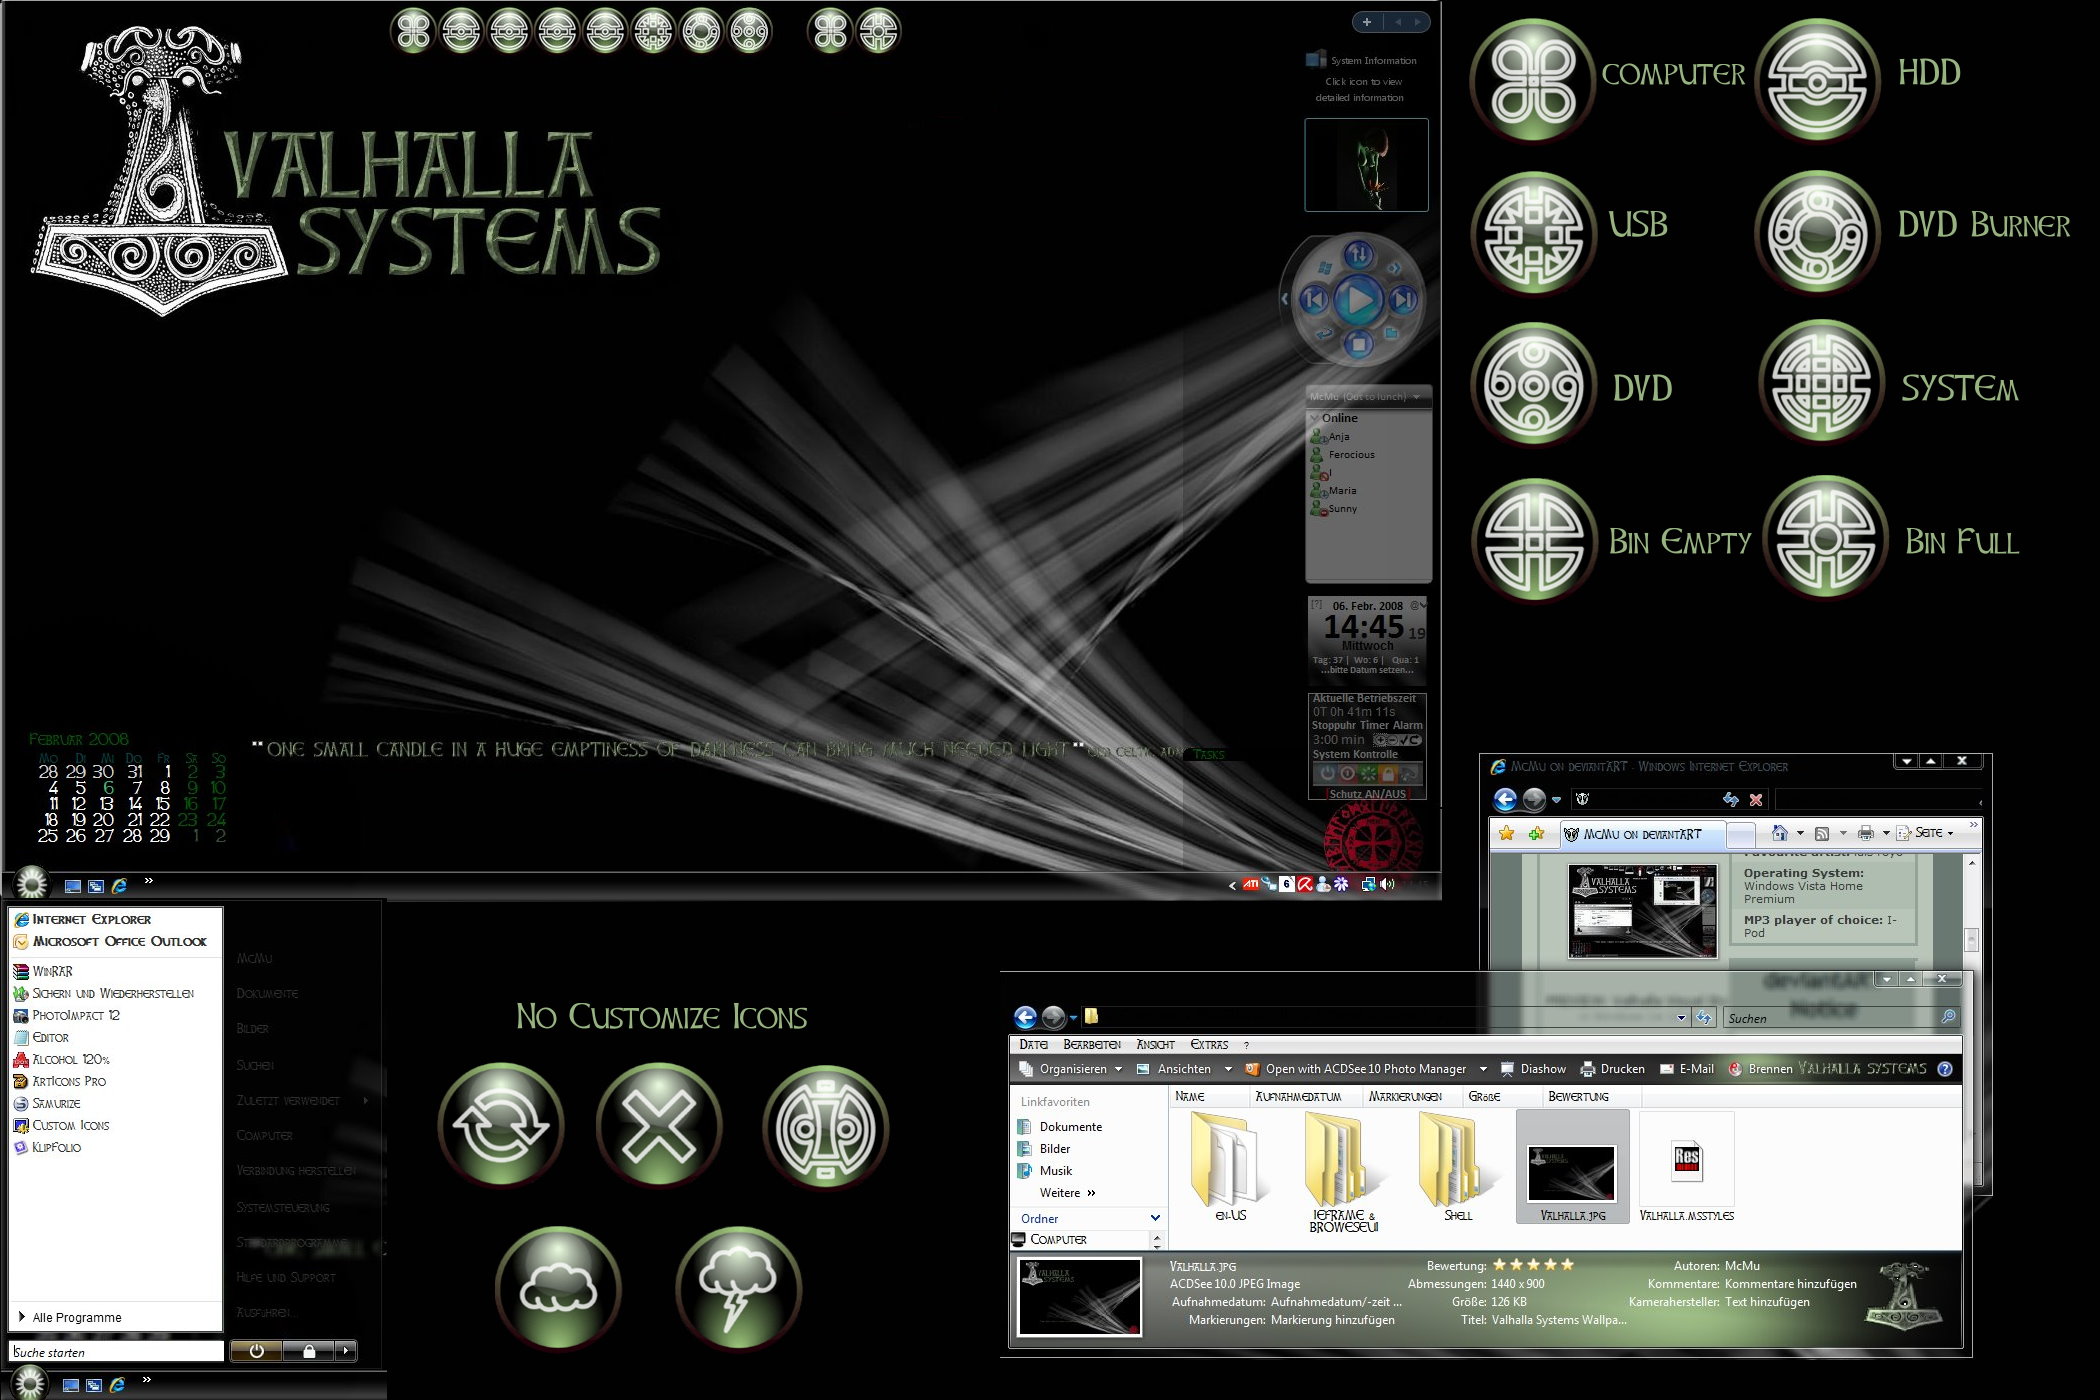Add a gadget with sidebar plus button
Viewport: 2100px width, 1400px height.
coord(1367,22)
